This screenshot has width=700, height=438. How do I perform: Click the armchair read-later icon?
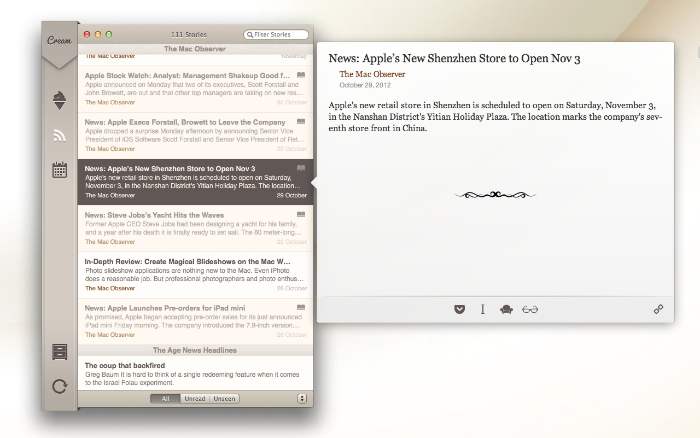coord(506,309)
